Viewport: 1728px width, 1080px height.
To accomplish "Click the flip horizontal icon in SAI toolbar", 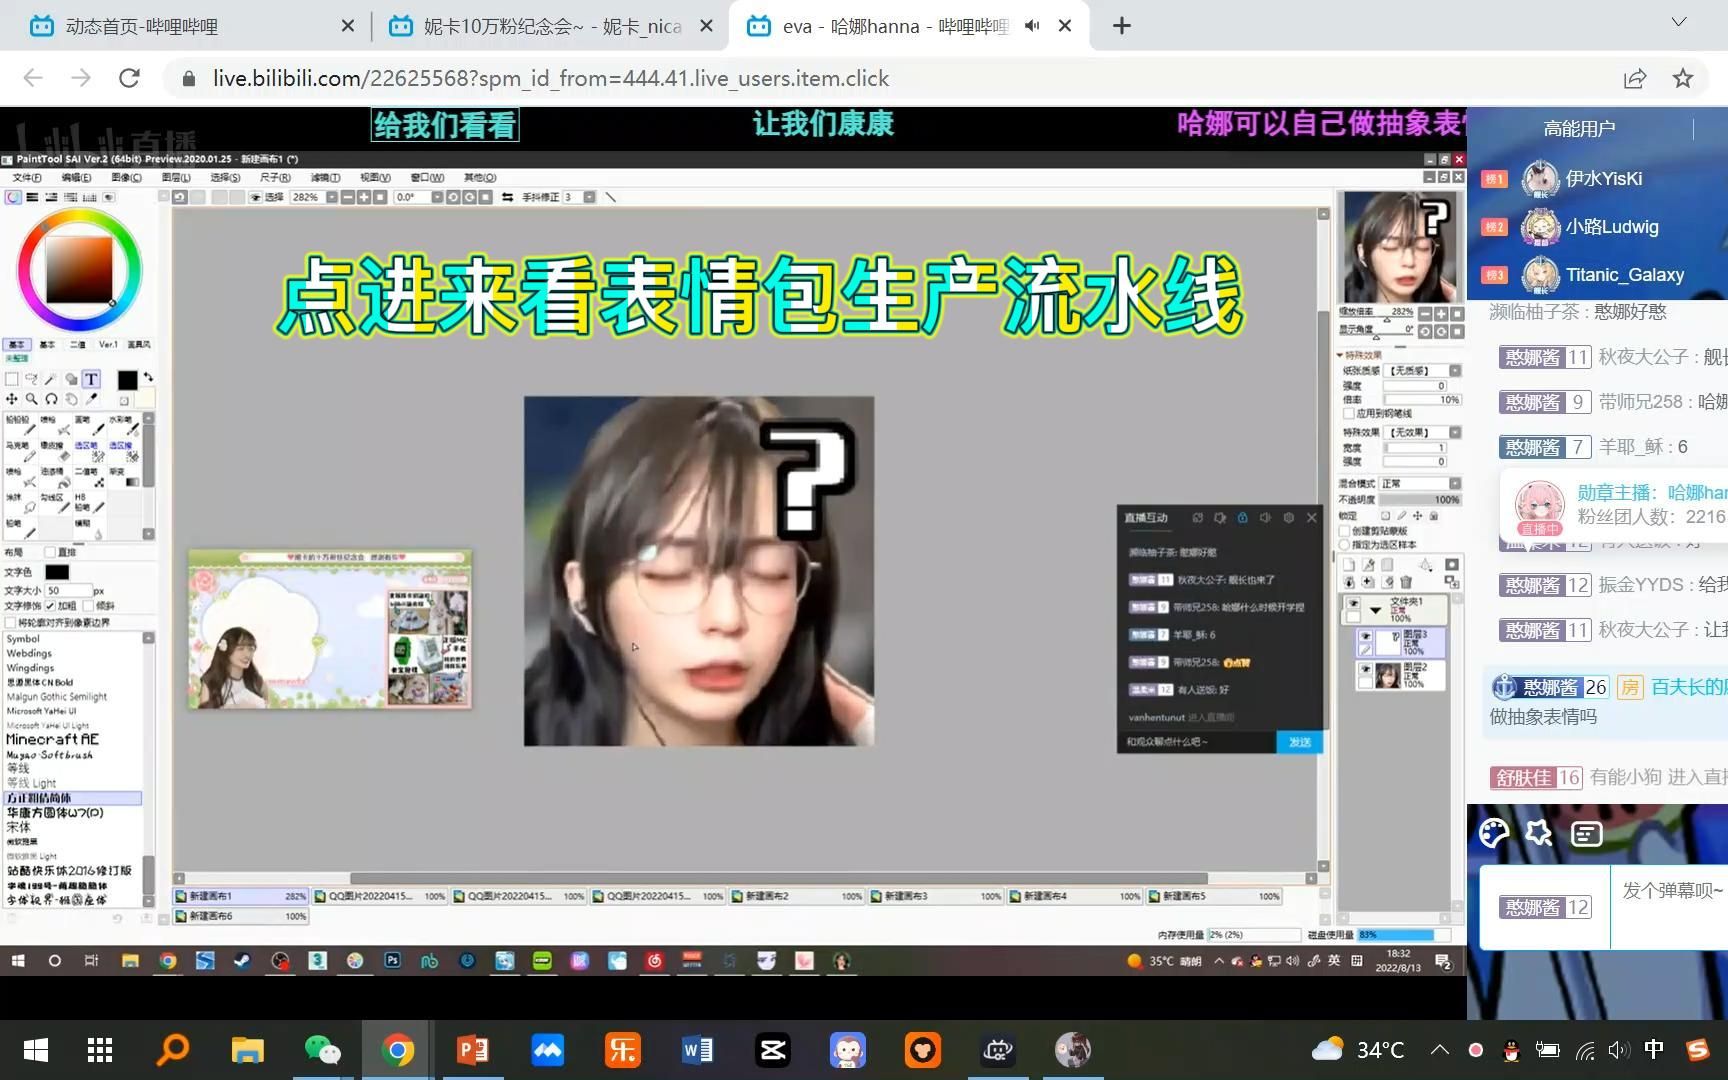I will pyautogui.click(x=508, y=197).
